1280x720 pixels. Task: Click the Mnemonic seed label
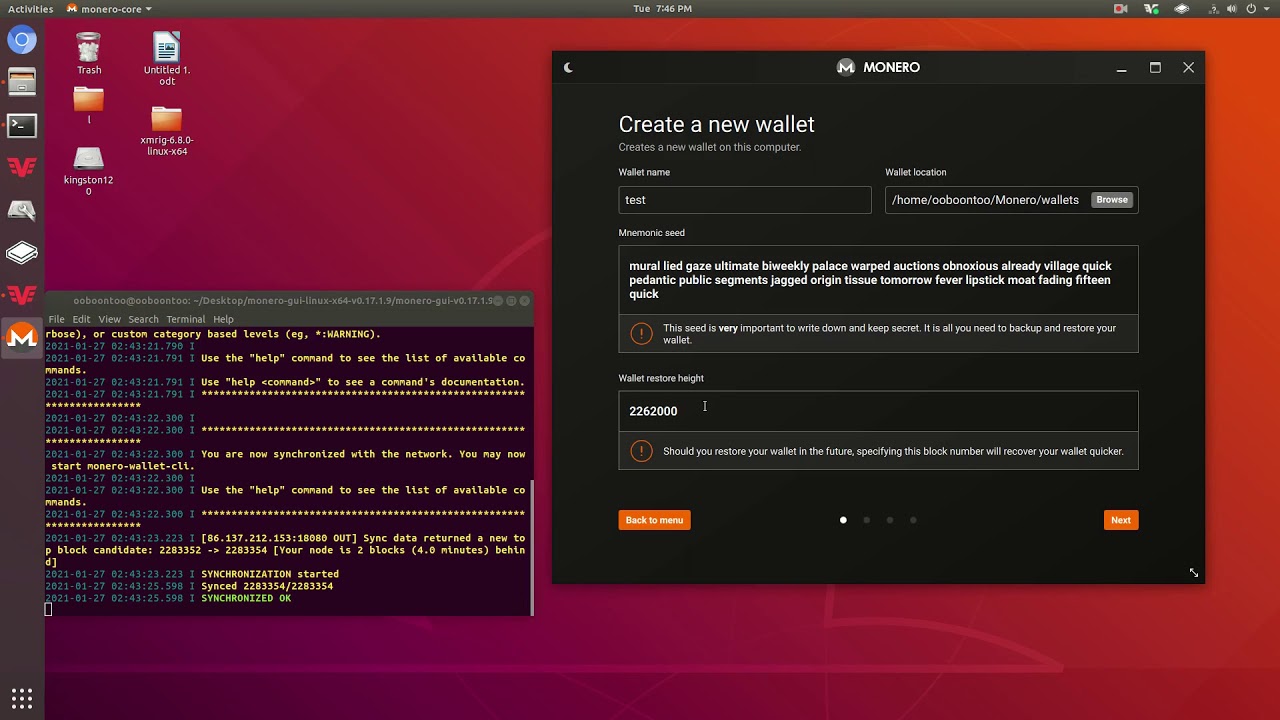click(651, 233)
